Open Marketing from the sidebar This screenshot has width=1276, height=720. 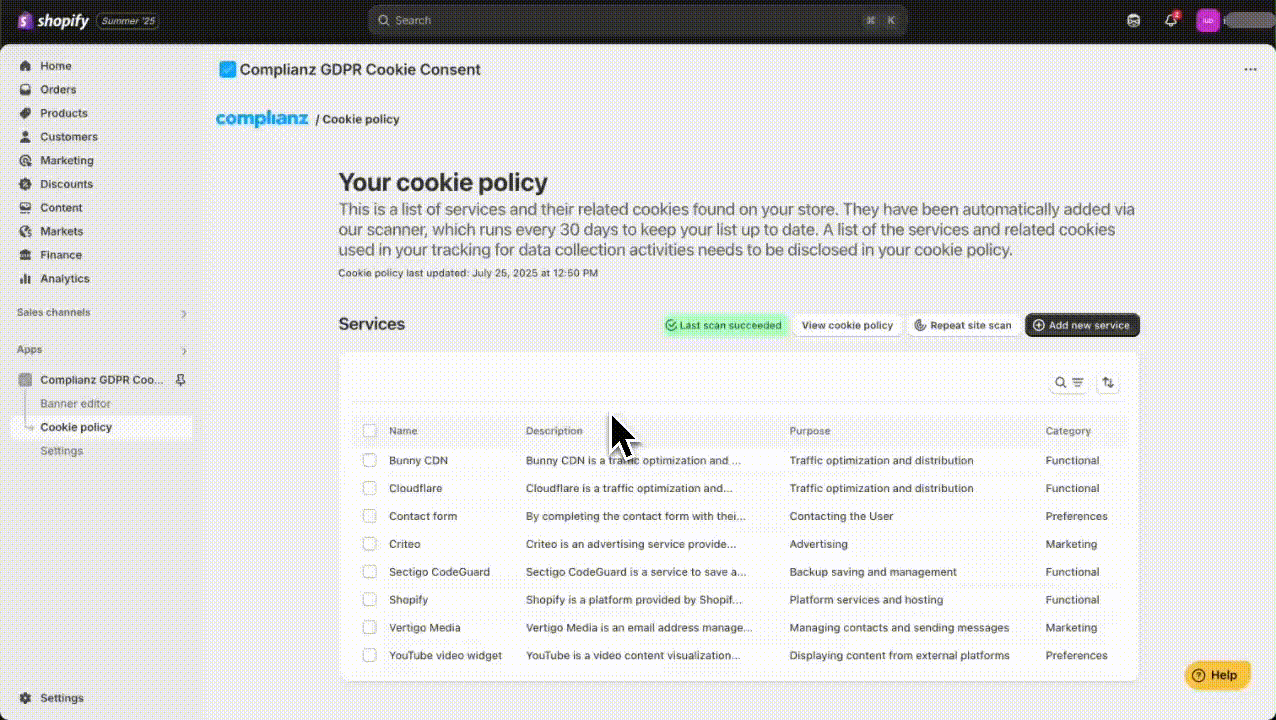tap(67, 160)
